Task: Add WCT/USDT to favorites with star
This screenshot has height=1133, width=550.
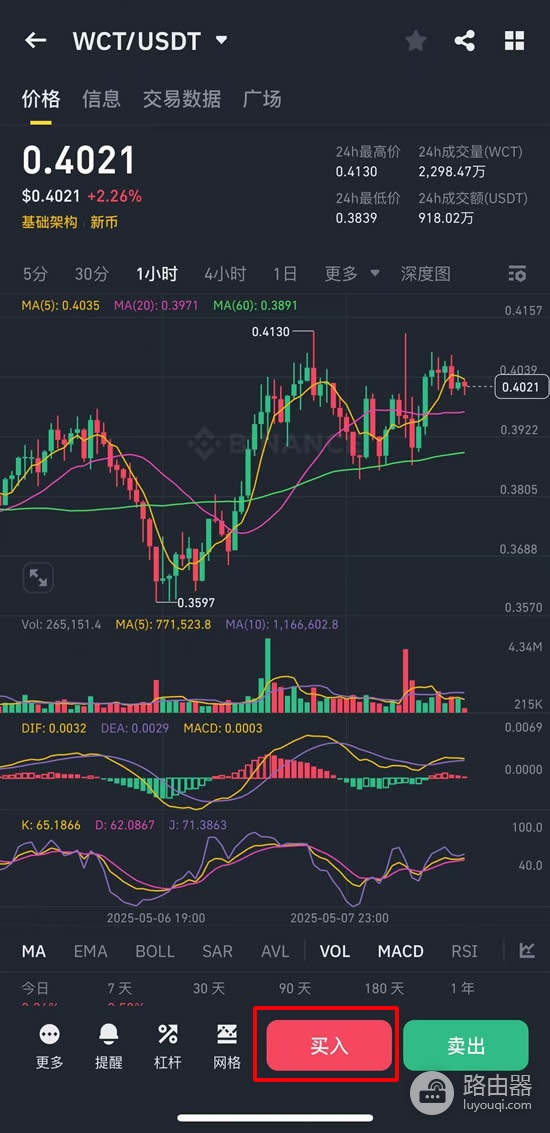Action: (x=416, y=40)
